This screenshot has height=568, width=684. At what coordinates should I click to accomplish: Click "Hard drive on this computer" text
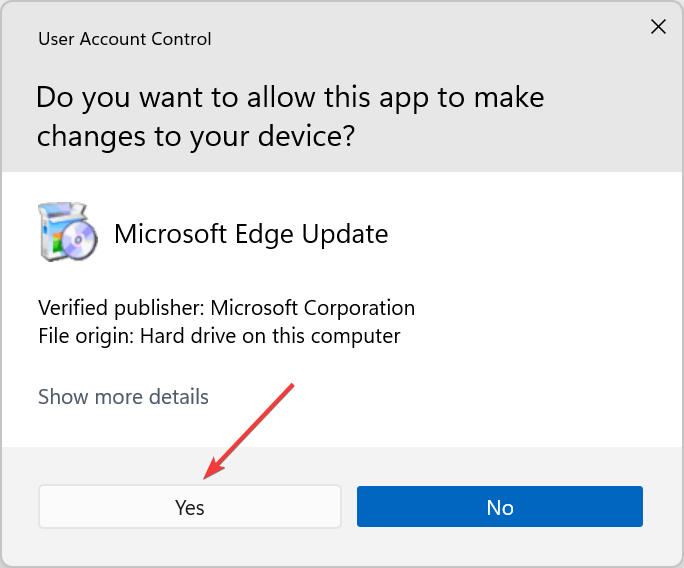point(270,336)
